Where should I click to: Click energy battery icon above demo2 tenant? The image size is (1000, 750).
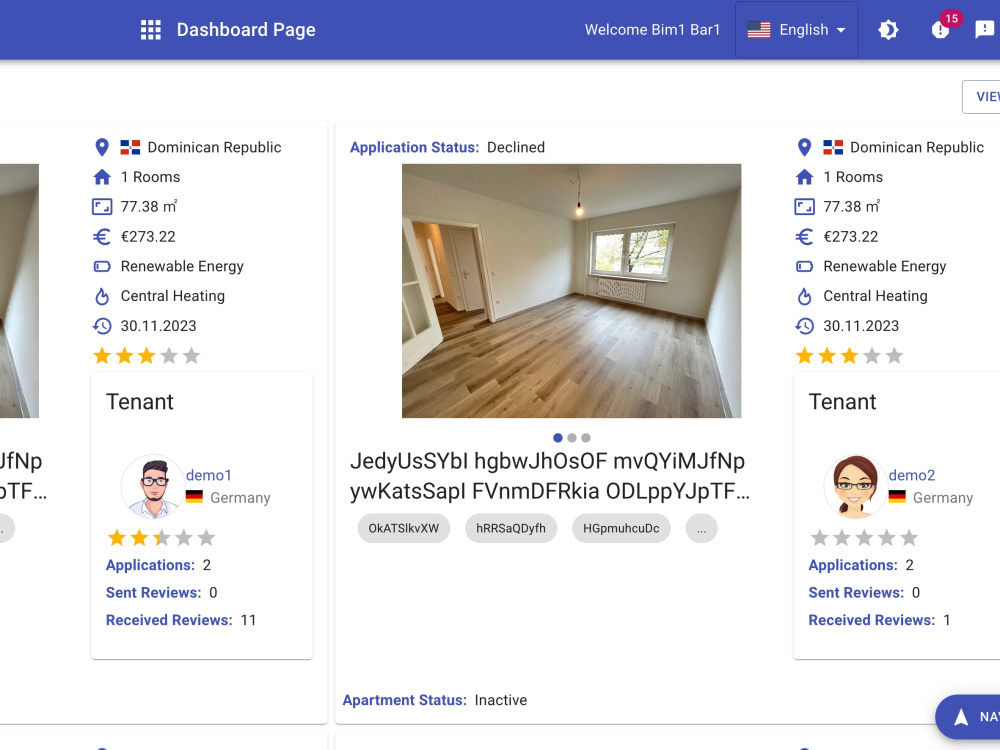pyautogui.click(x=805, y=266)
